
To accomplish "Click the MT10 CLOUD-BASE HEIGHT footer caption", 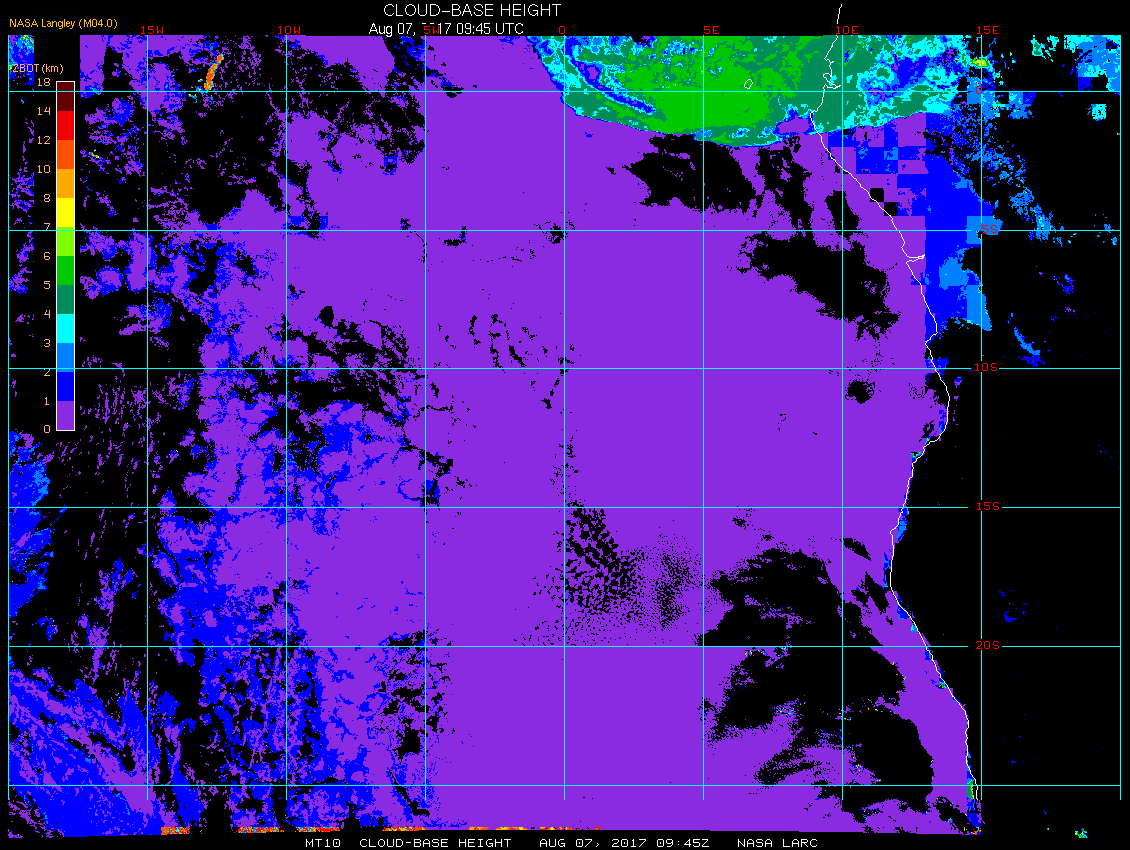I will point(408,843).
